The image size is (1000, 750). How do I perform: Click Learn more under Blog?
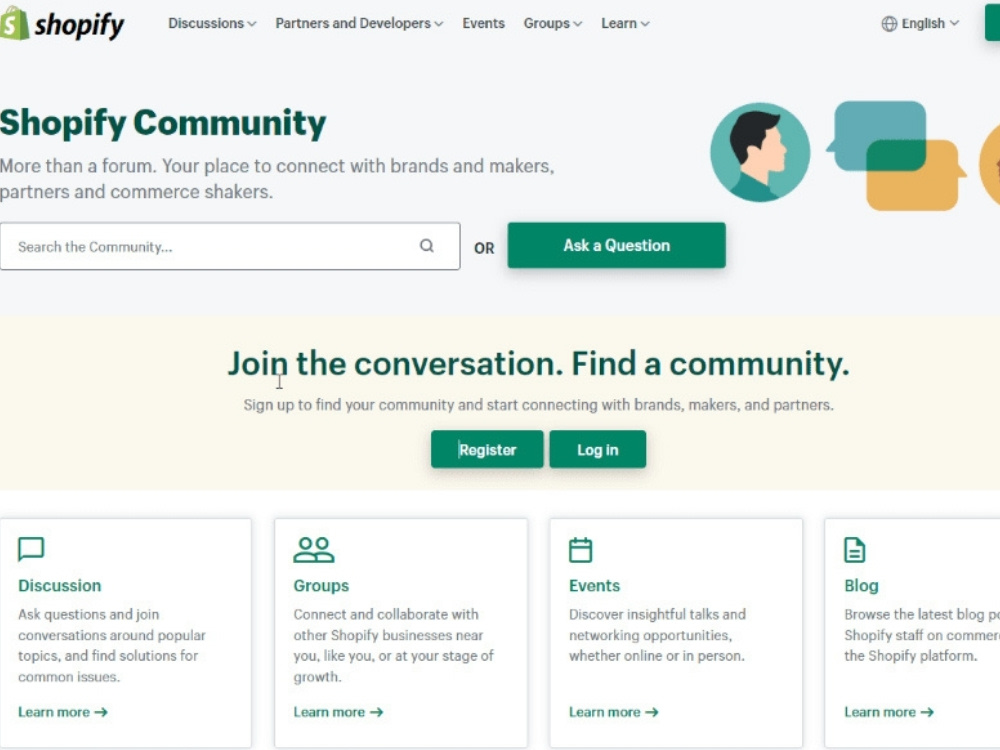[x=889, y=712]
